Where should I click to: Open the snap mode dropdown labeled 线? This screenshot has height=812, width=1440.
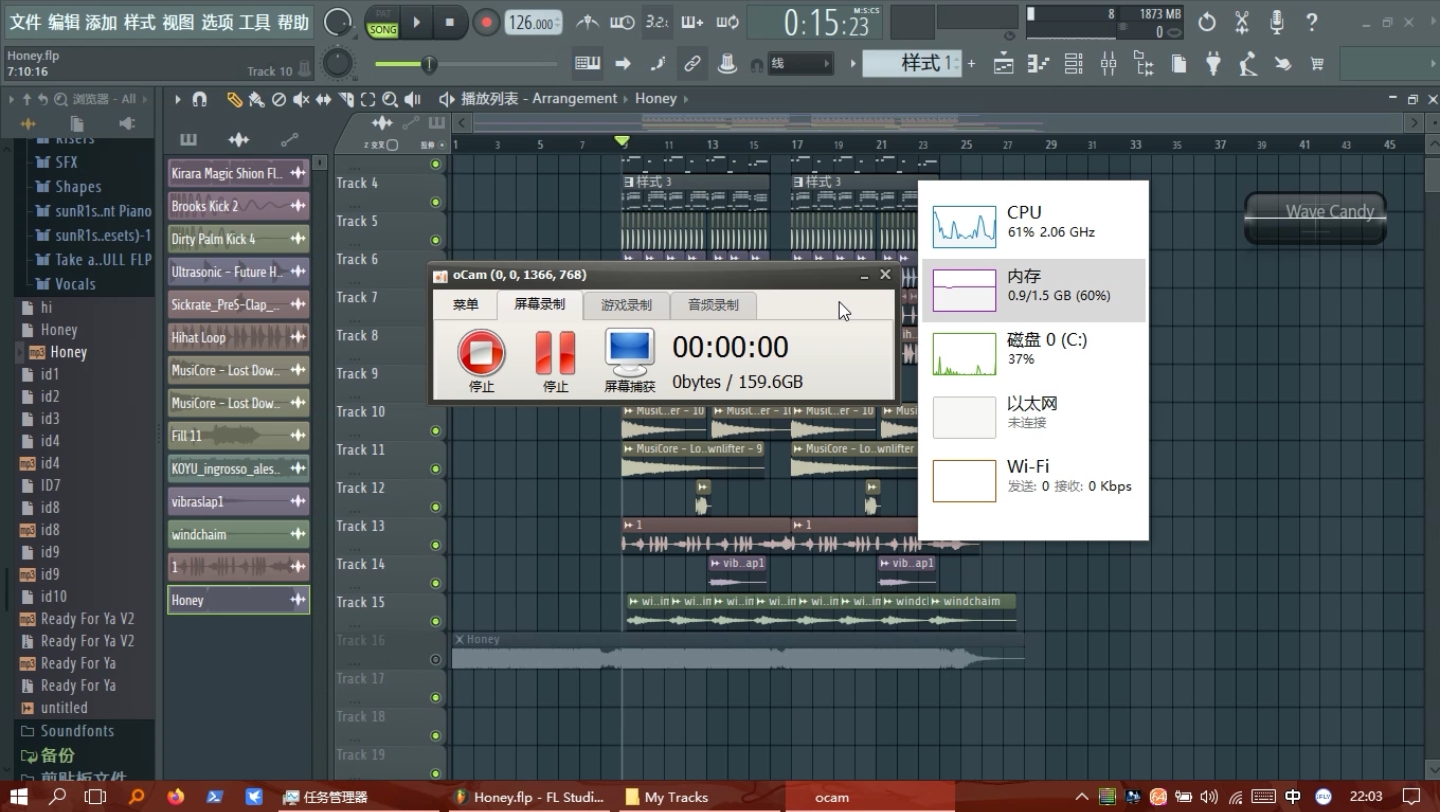click(799, 63)
